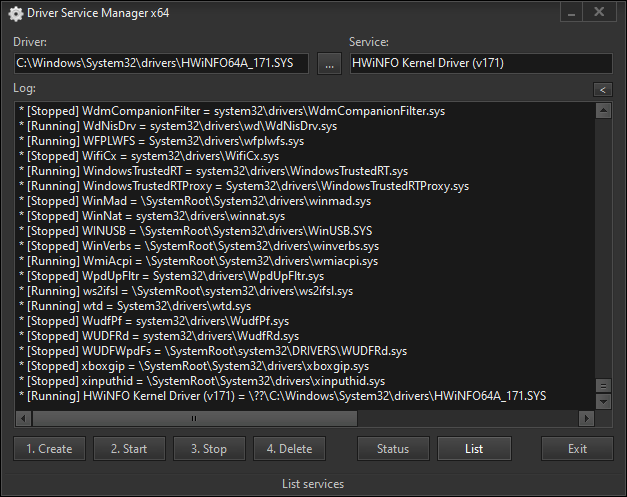The width and height of the screenshot is (627, 497).
Task: Click the window title 'Driver Service Manager x64'
Action: click(98, 13)
